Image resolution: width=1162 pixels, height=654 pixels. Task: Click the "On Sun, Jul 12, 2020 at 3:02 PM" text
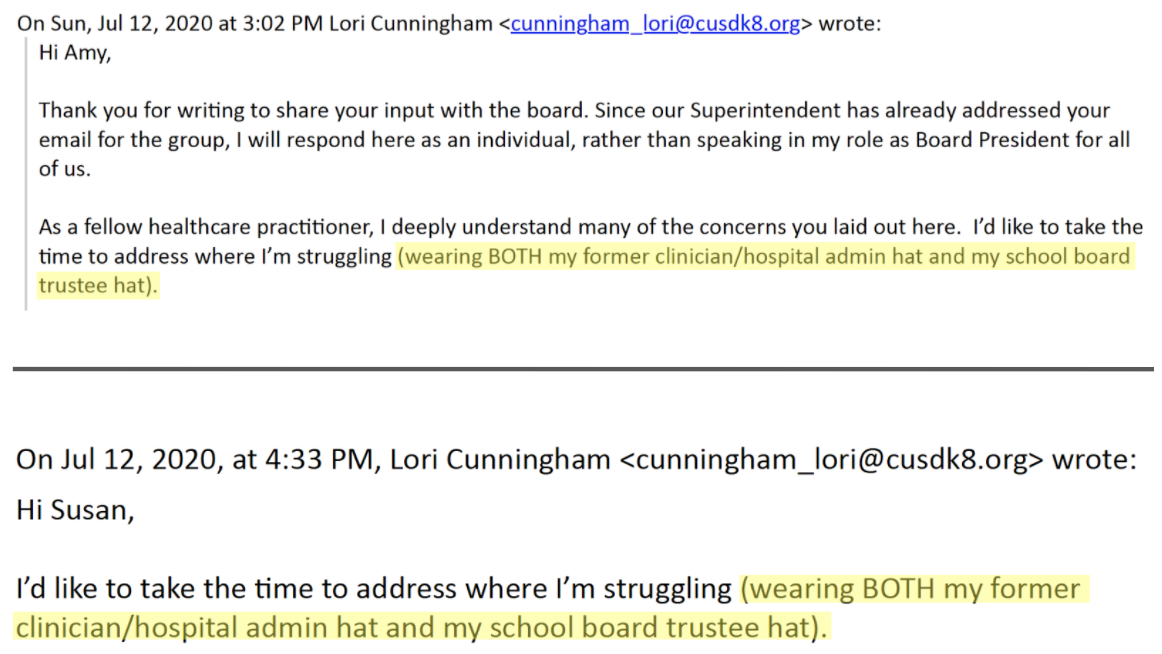[170, 24]
